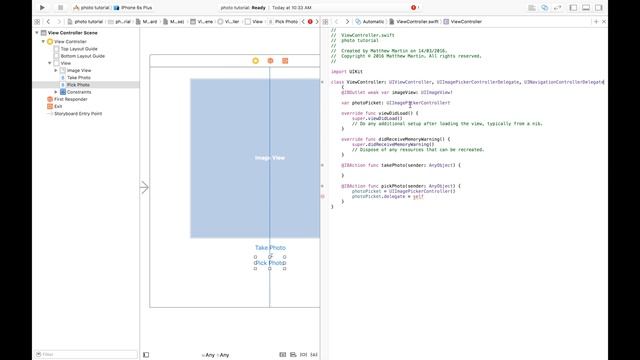The image size is (640, 360).
Task: Add another assistant editor pane
Action: [x=596, y=22]
